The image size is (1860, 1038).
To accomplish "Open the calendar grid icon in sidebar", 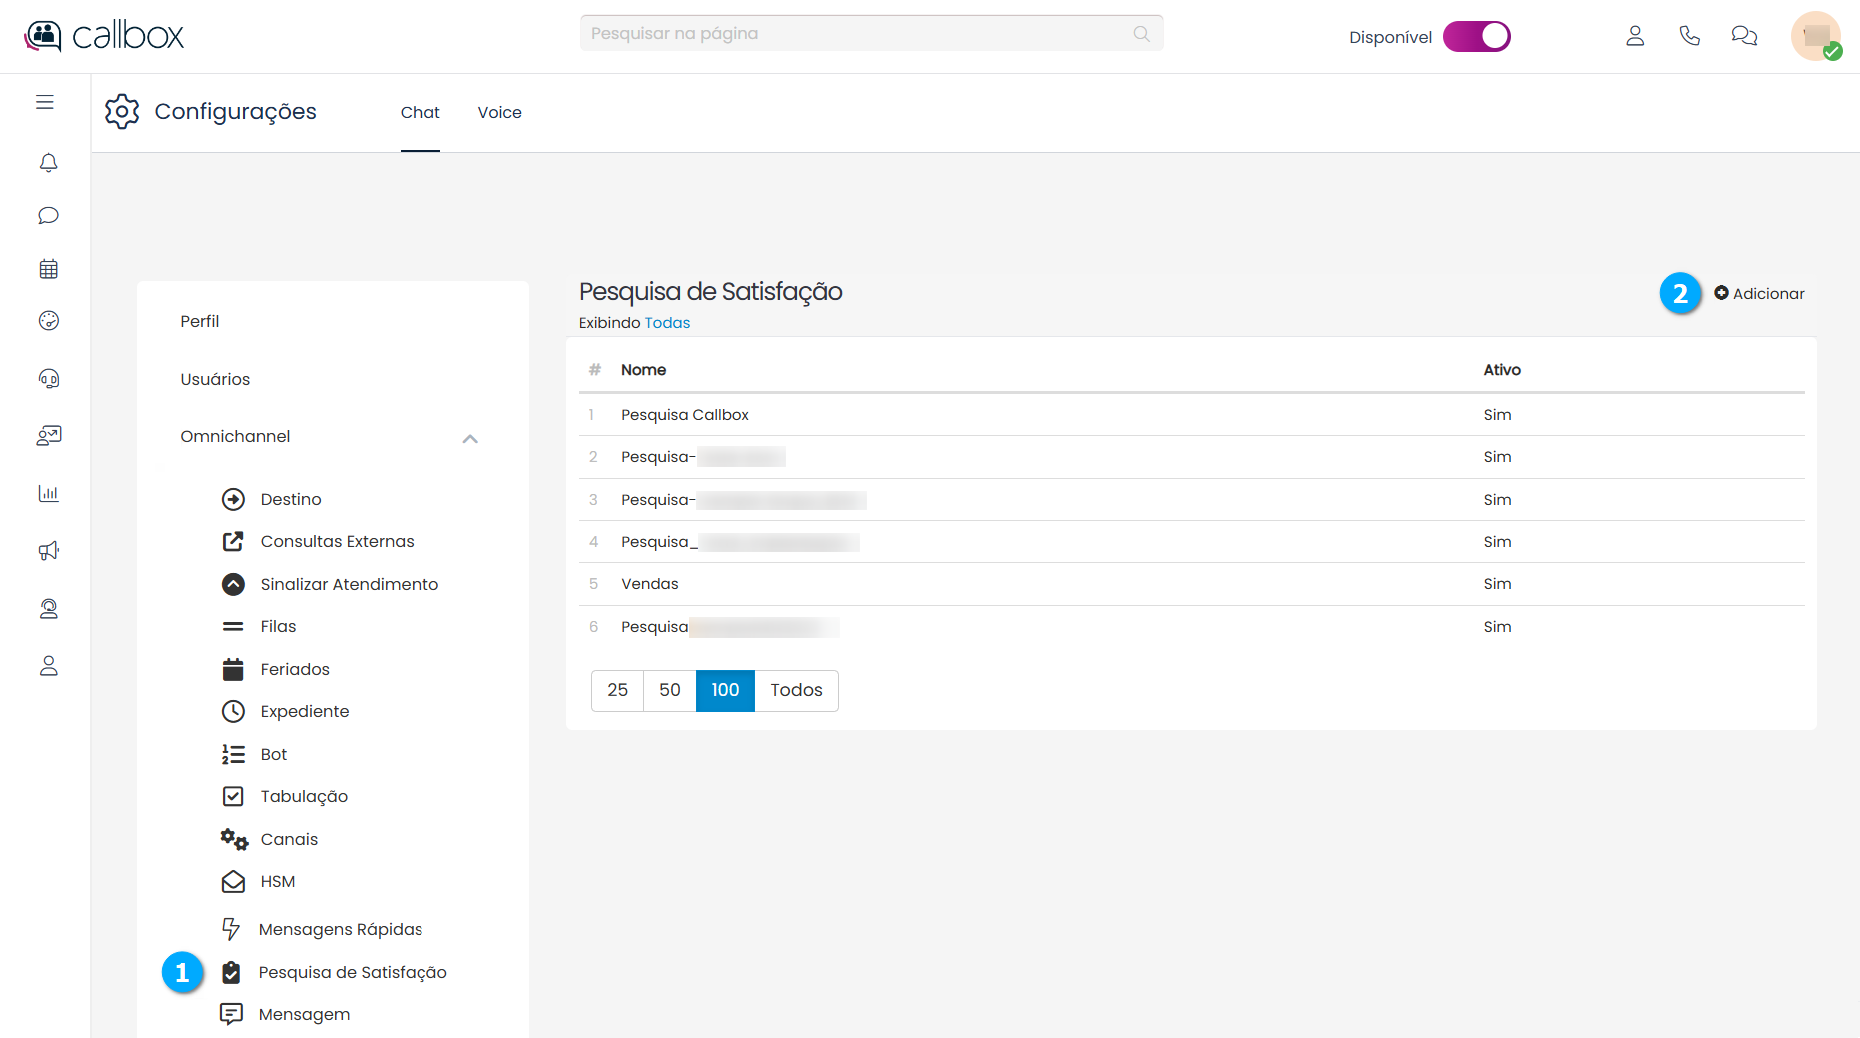I will [48, 269].
